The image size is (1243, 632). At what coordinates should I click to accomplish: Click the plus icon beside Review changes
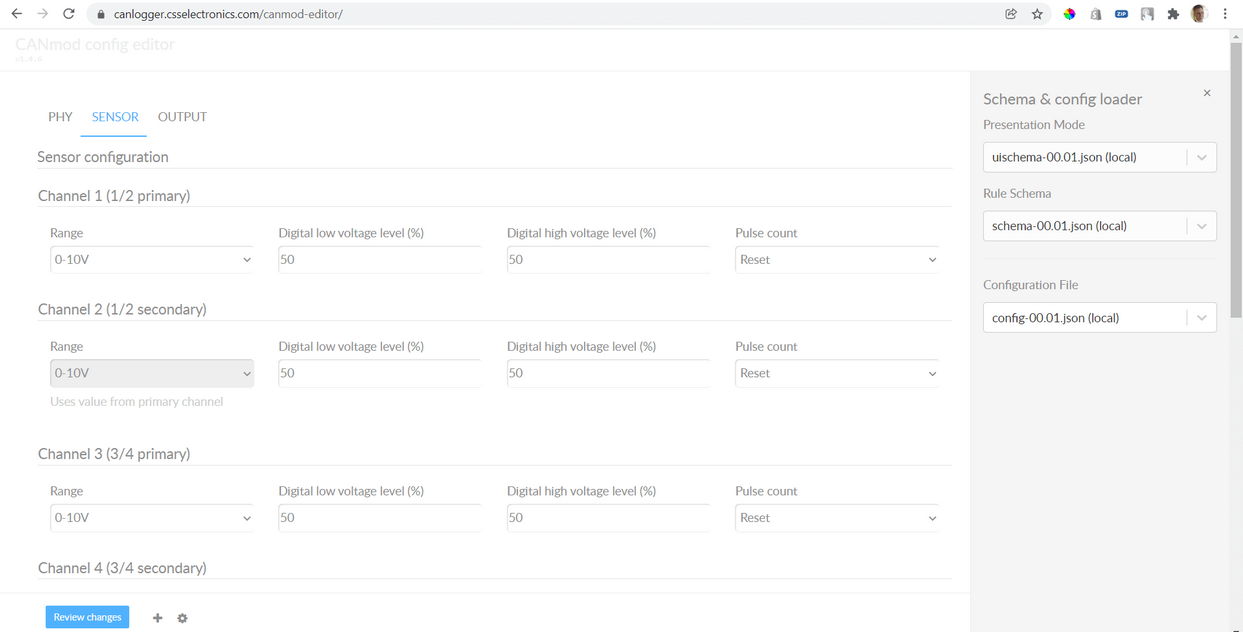click(157, 618)
